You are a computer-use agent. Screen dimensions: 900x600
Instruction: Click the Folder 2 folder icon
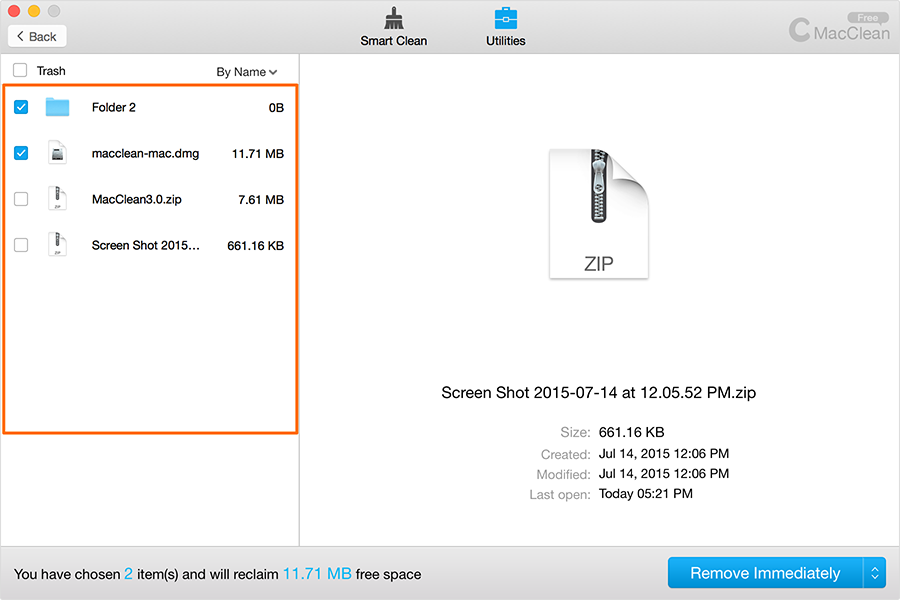(57, 107)
